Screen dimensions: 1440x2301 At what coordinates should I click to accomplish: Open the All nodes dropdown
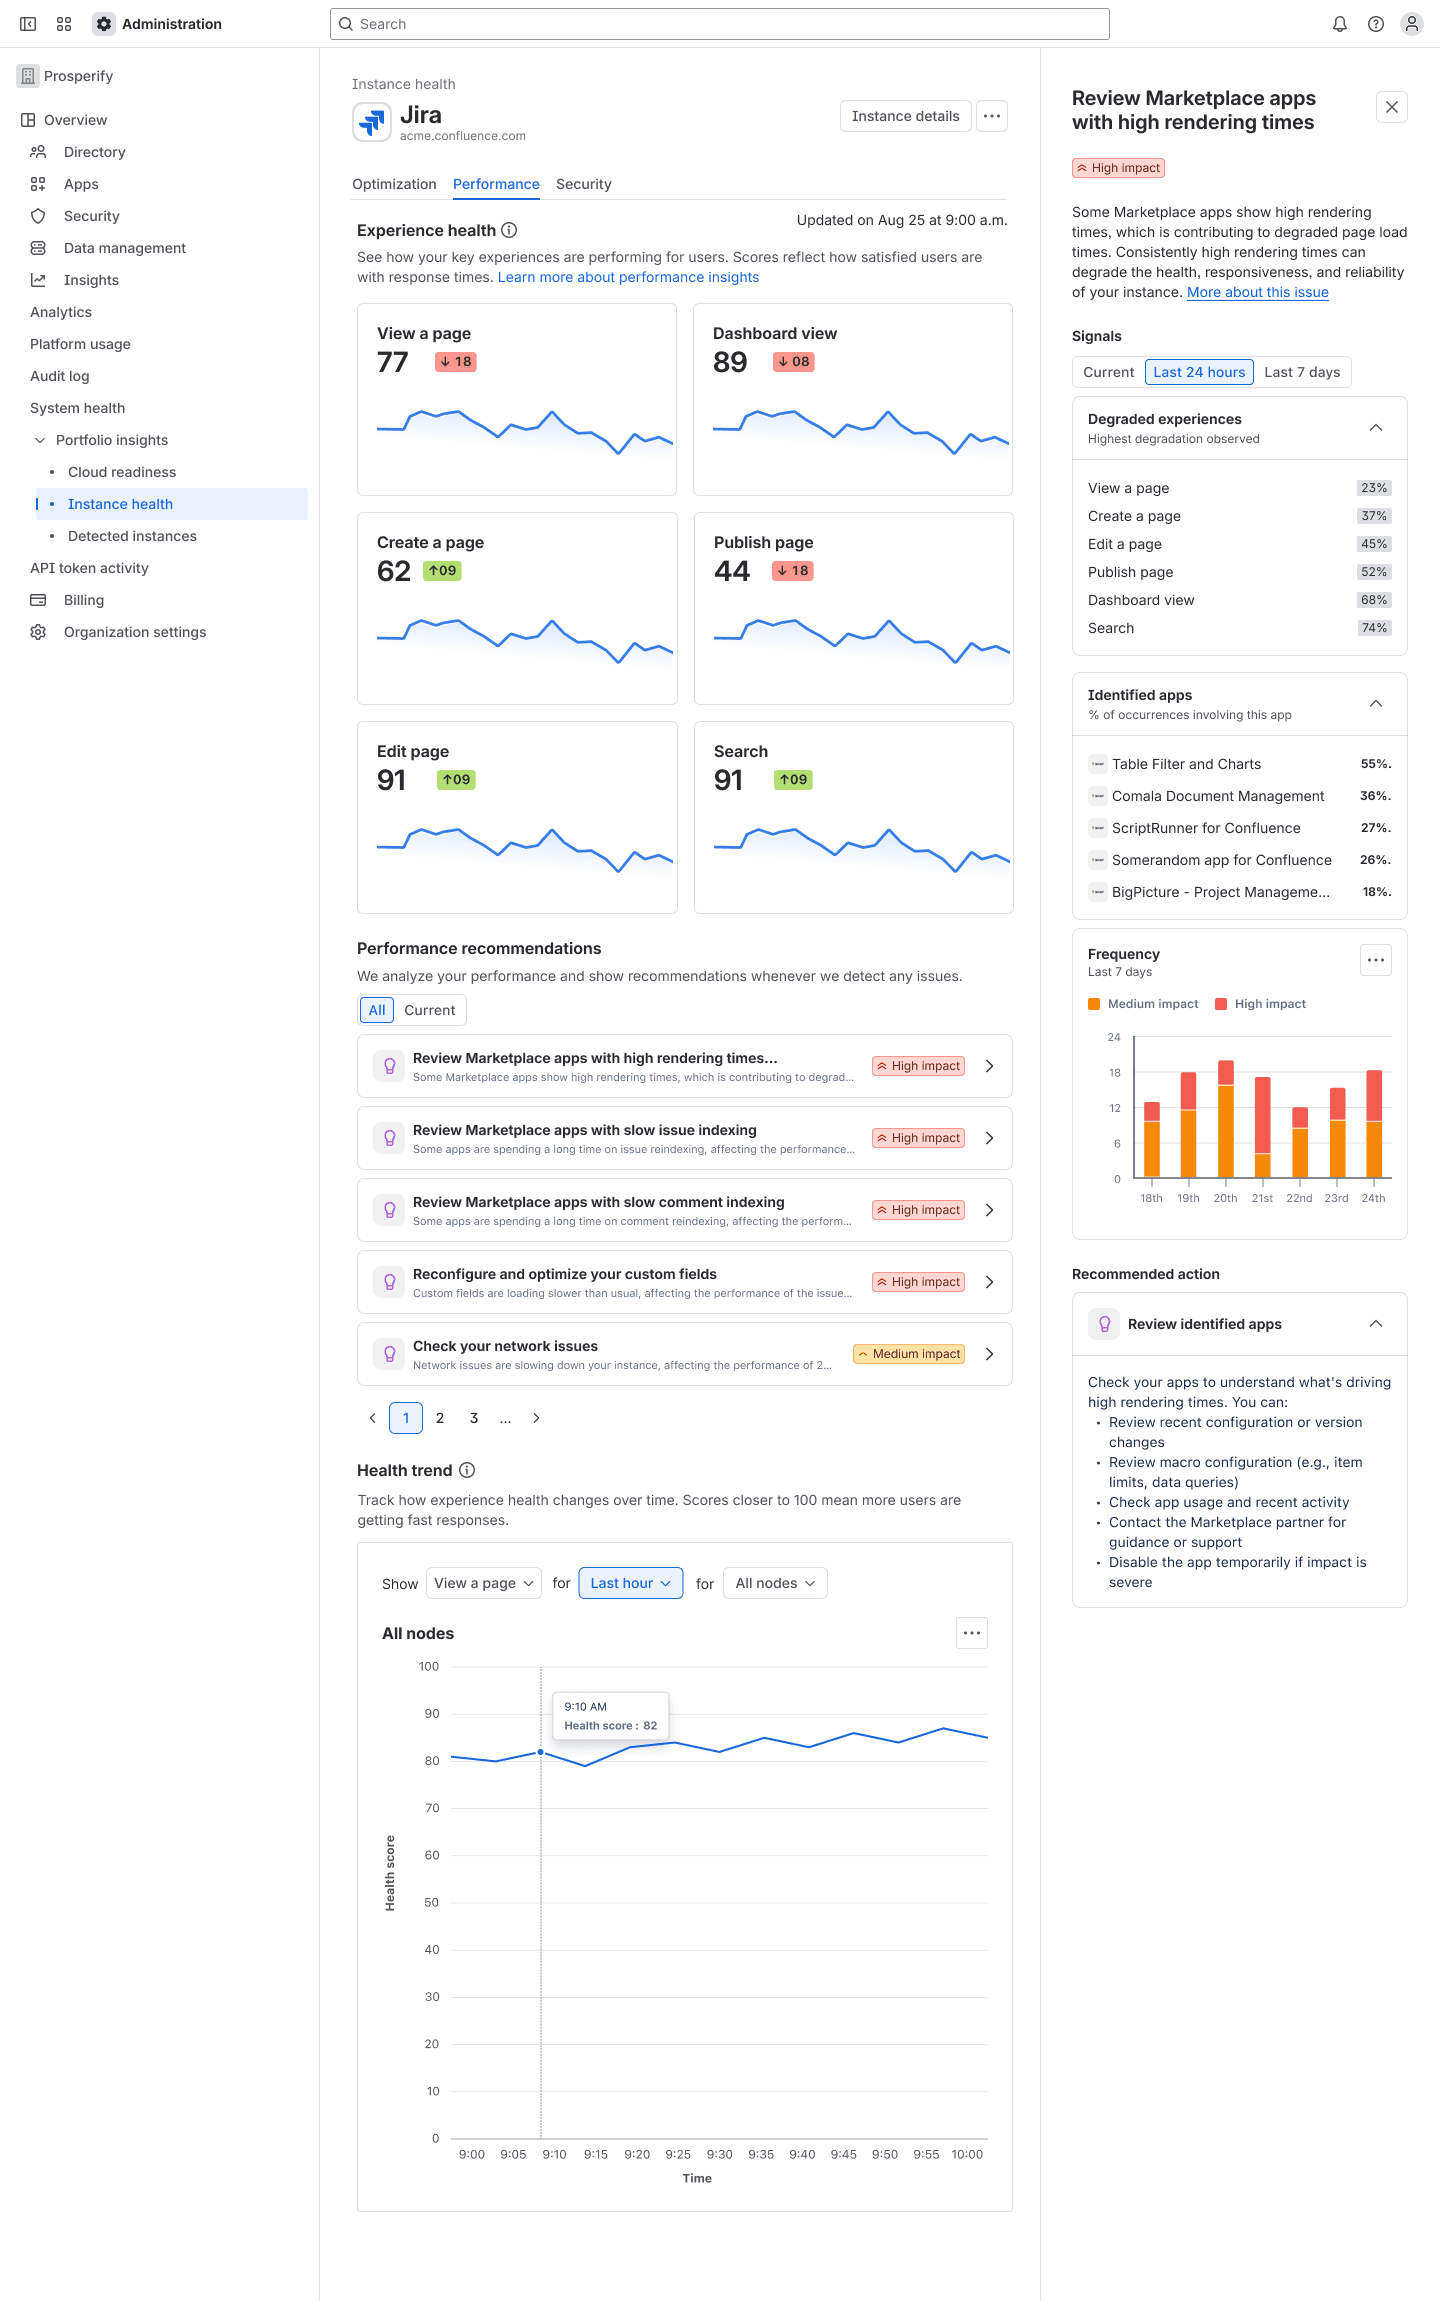775,1583
